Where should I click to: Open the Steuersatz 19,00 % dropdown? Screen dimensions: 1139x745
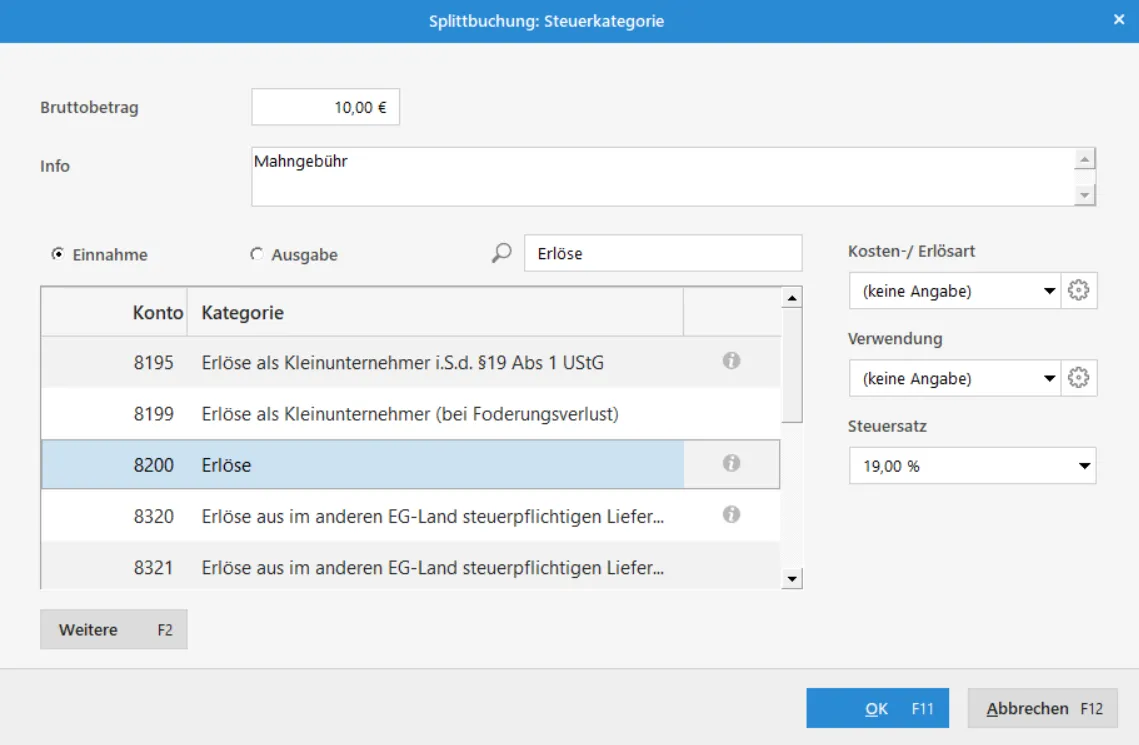tap(972, 466)
